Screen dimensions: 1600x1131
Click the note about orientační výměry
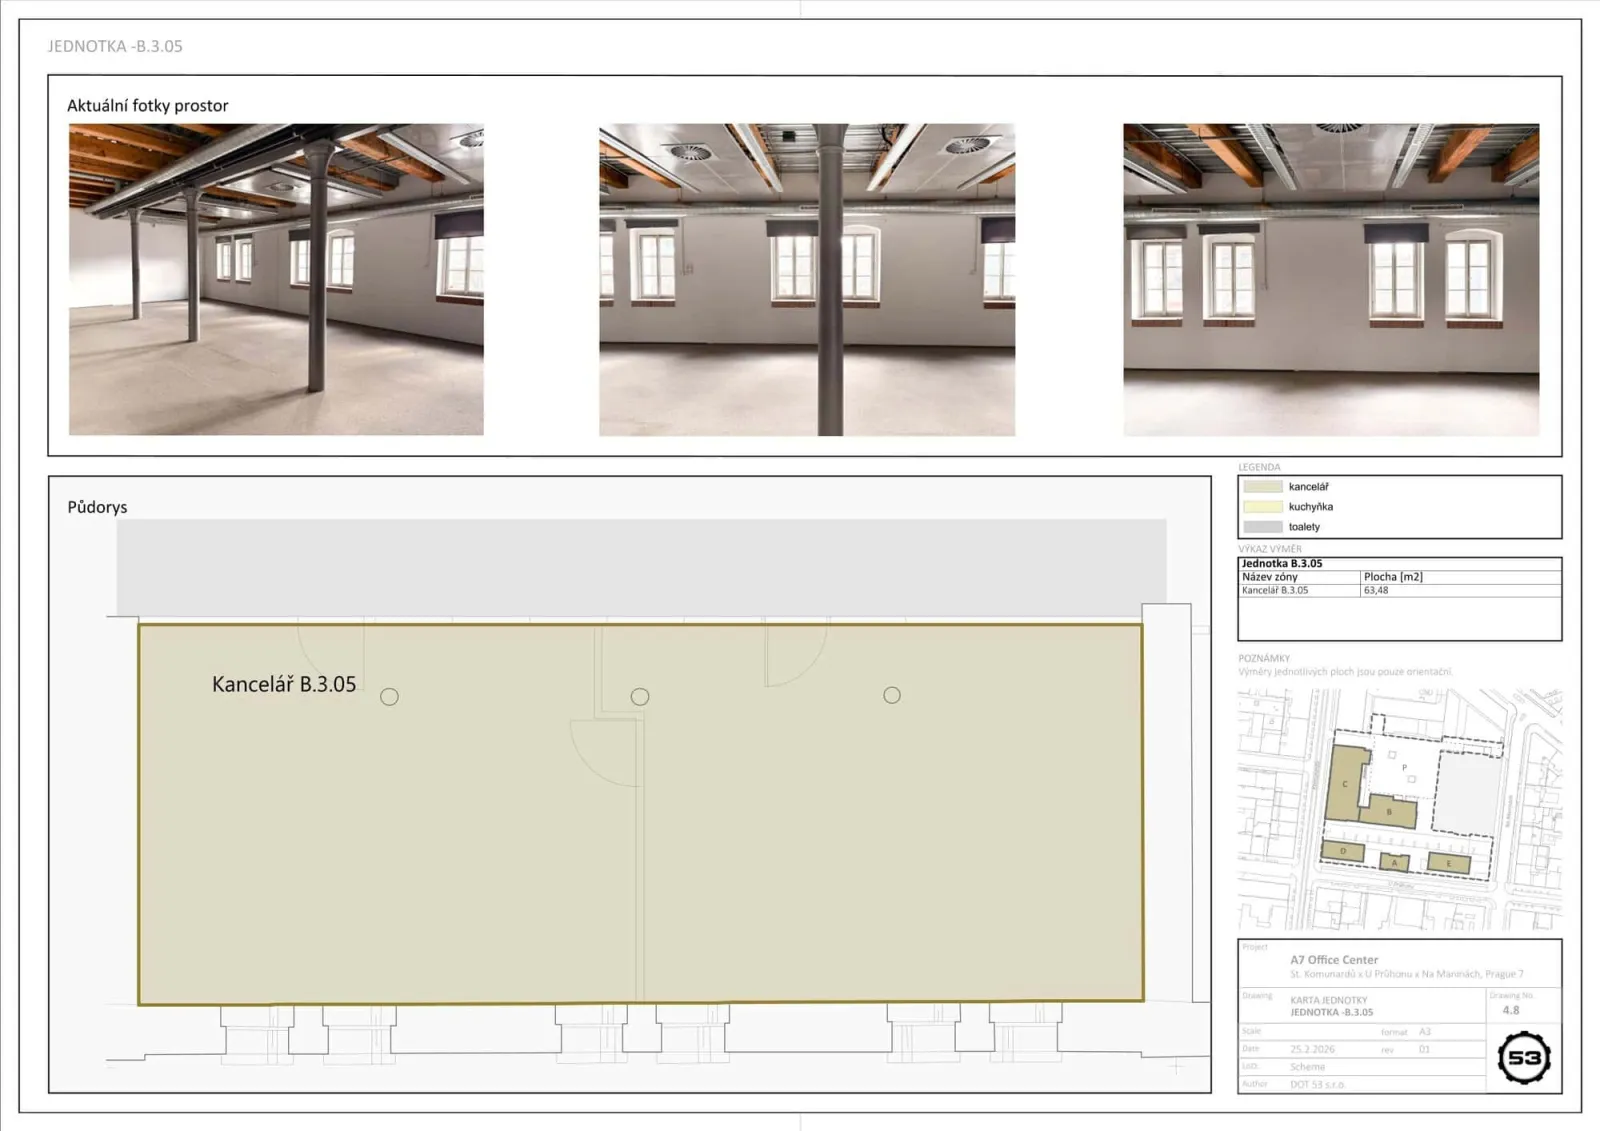(1345, 672)
